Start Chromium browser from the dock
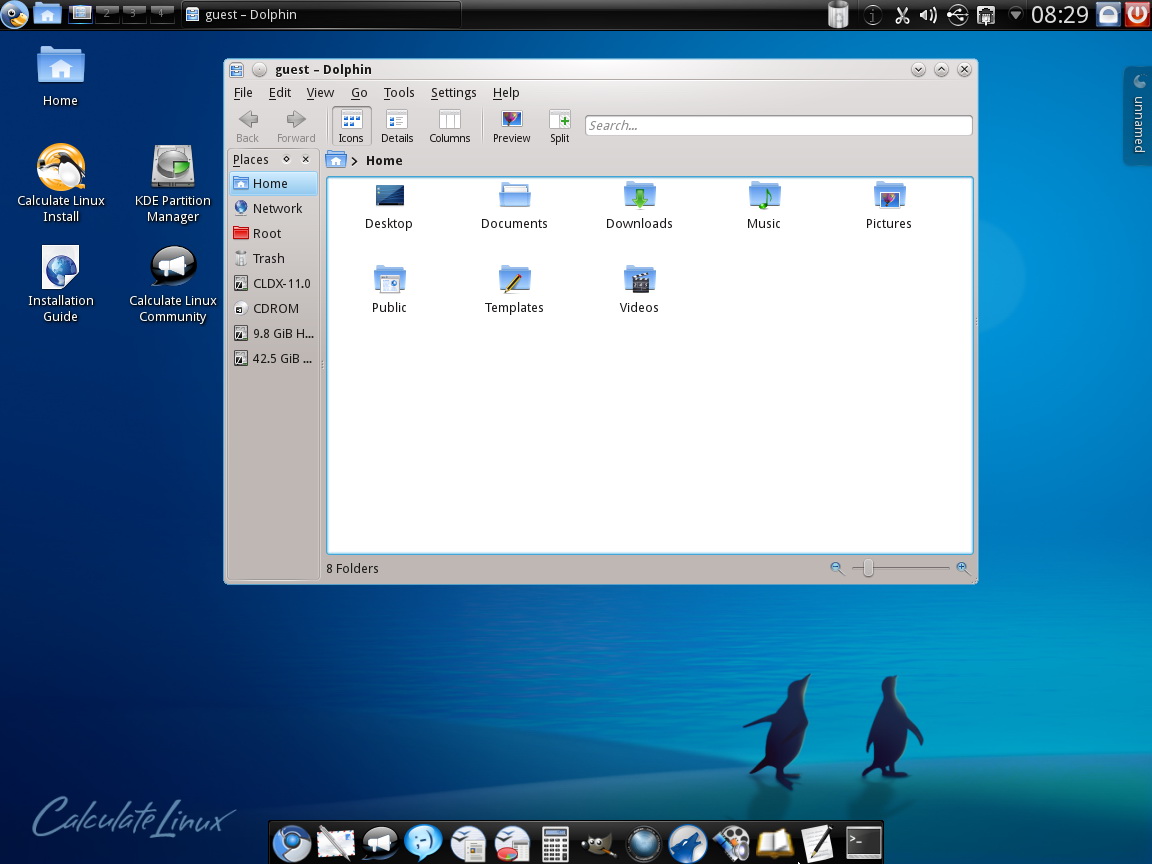The image size is (1152, 864). (x=292, y=843)
